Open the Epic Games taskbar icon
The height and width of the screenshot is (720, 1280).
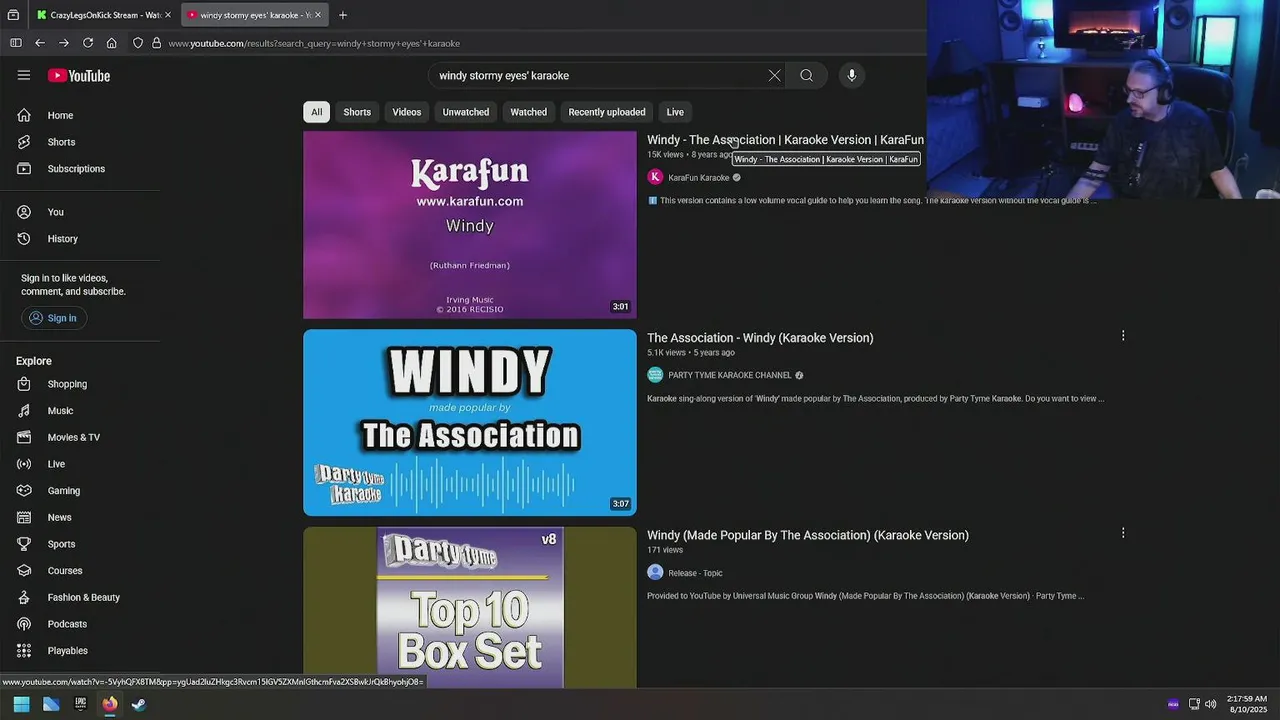click(81, 704)
